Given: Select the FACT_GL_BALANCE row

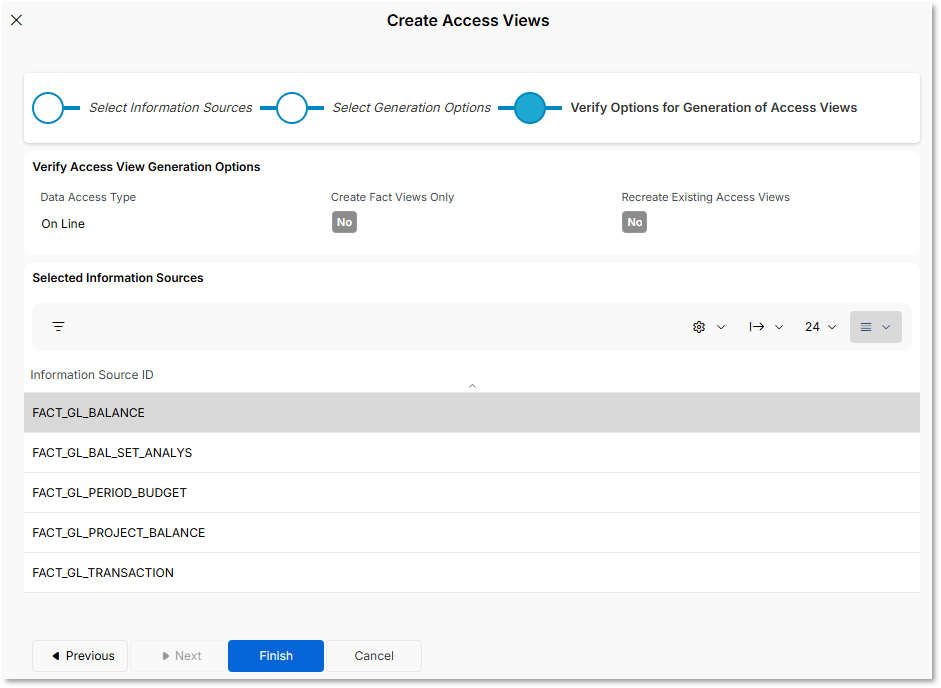Looking at the screenshot, I should 88,412.
